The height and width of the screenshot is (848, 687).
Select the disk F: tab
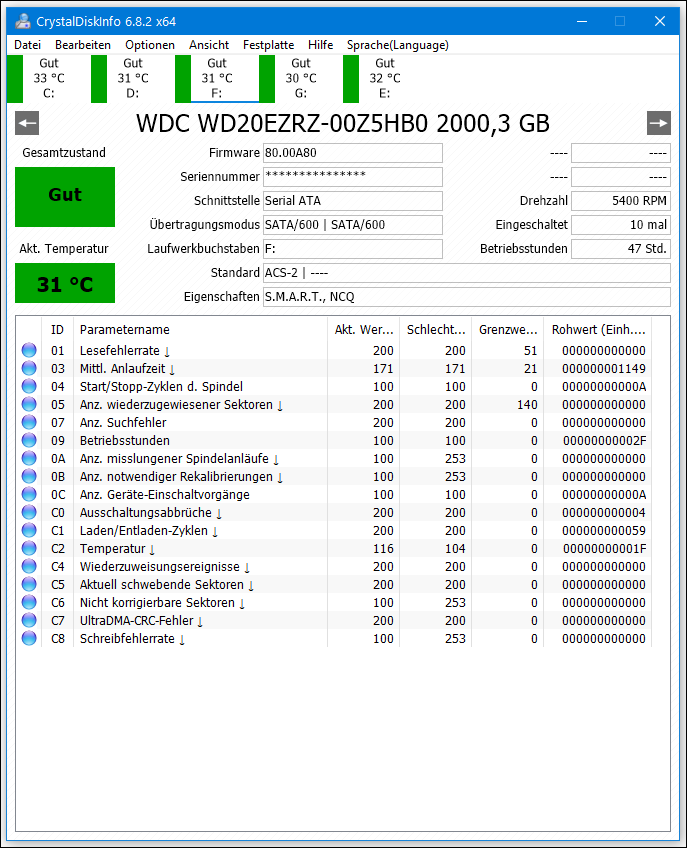tap(216, 78)
